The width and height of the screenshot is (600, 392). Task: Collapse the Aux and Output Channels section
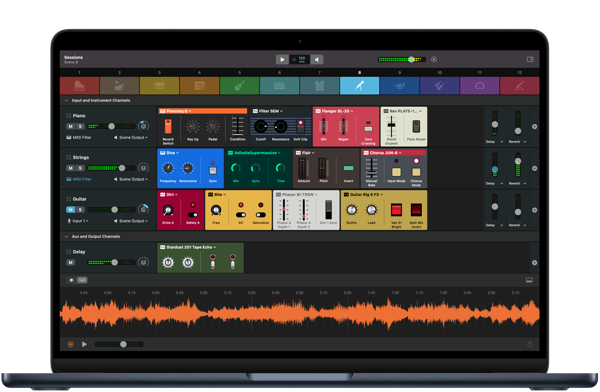point(66,237)
